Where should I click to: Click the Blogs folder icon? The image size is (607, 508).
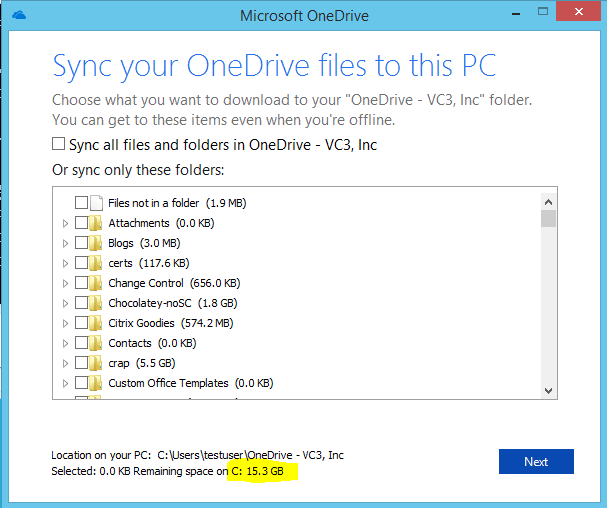[95, 243]
